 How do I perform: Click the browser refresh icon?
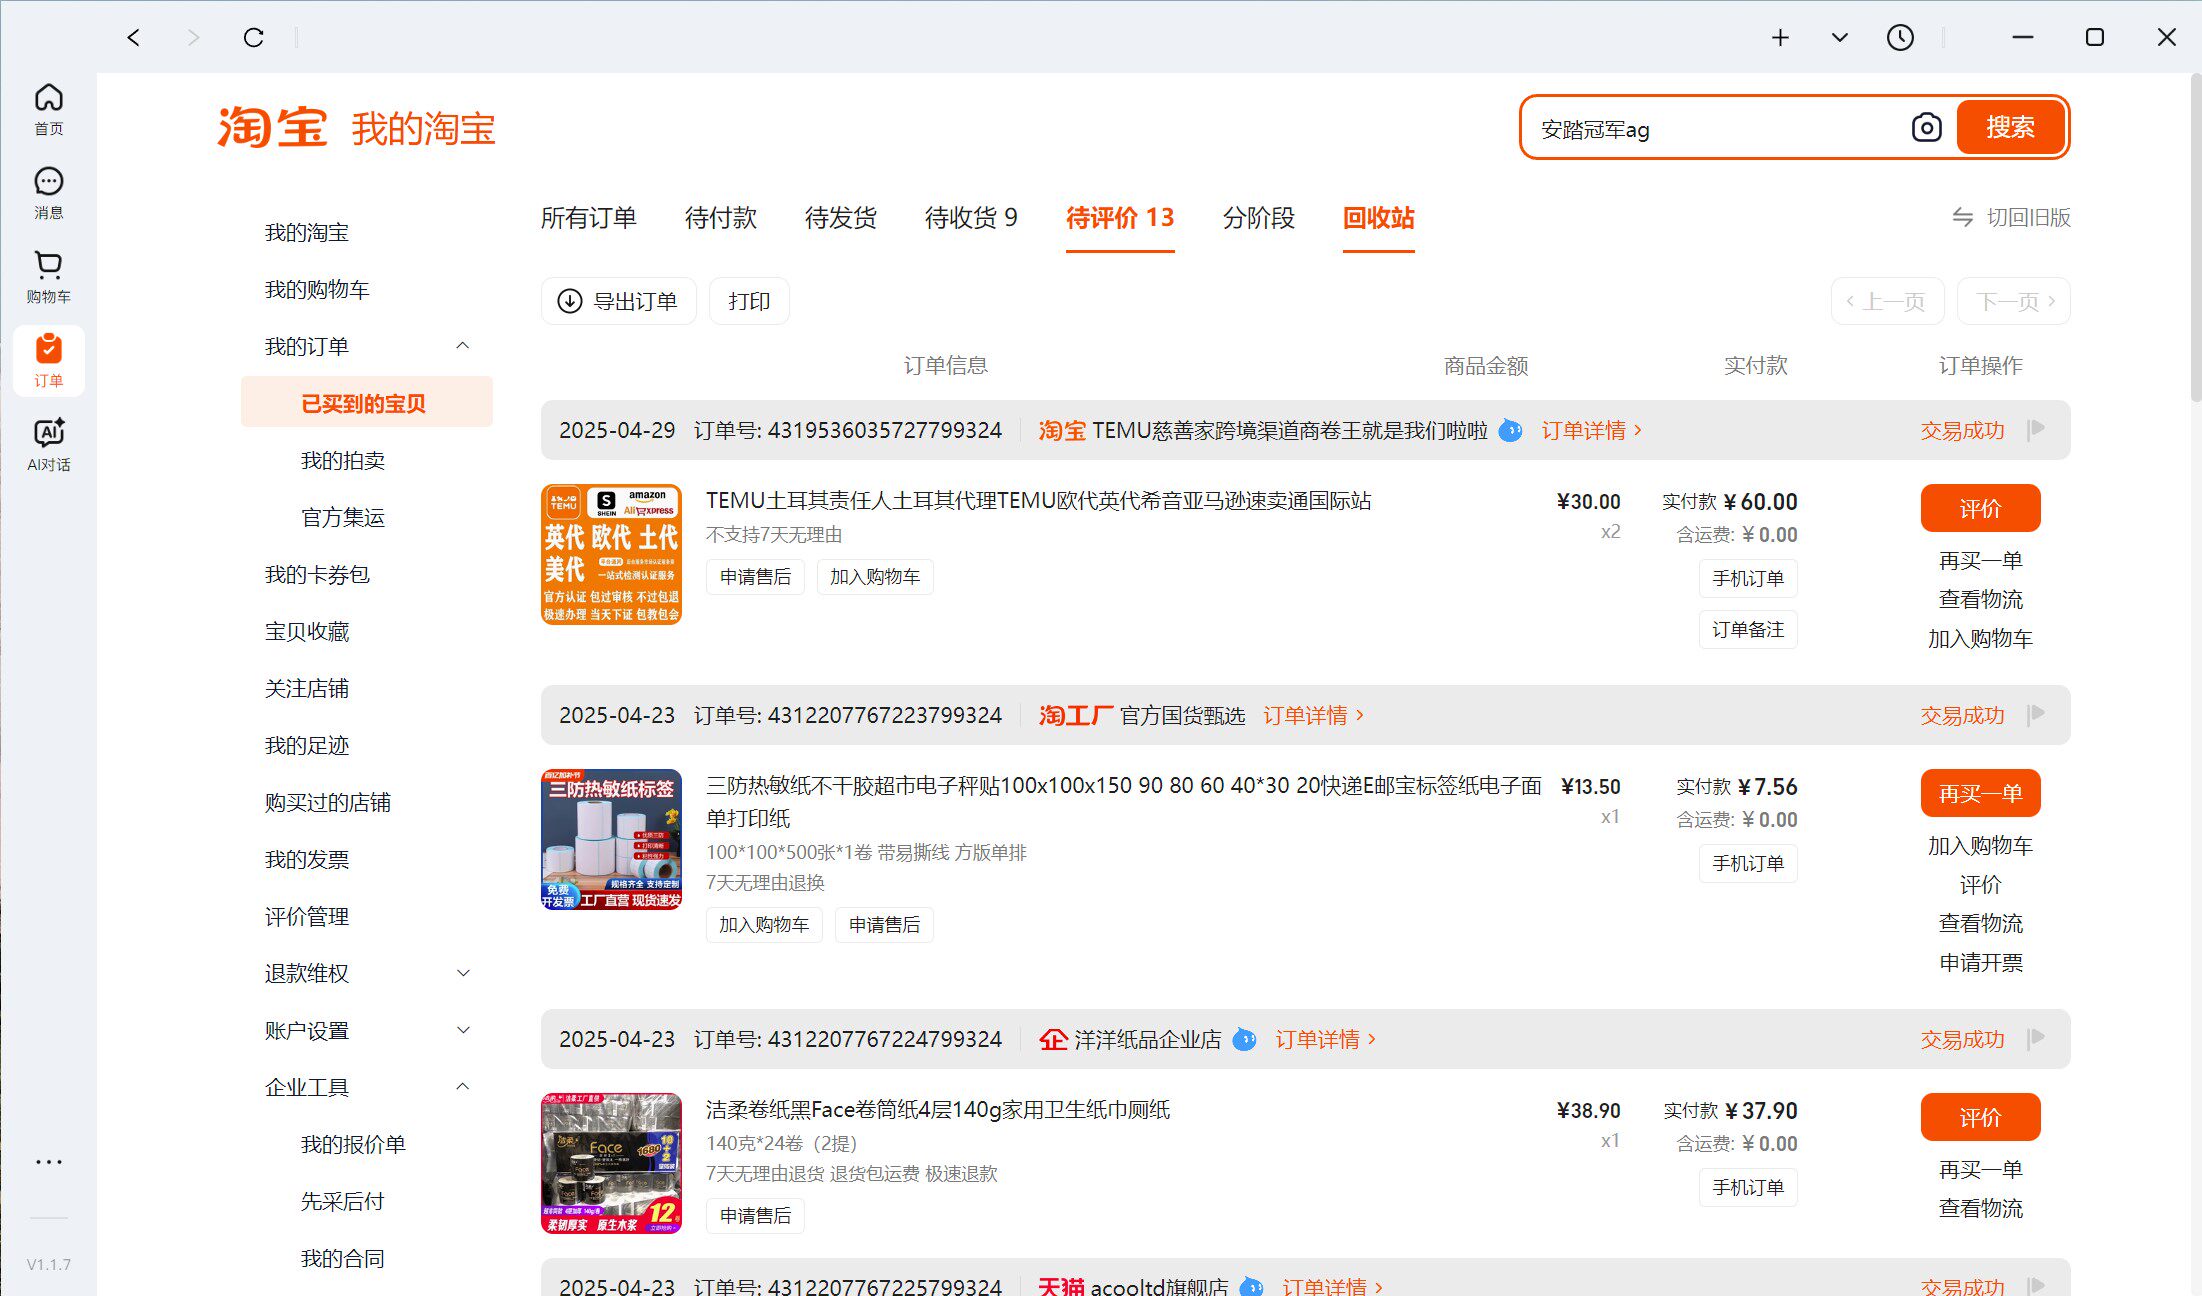(254, 38)
